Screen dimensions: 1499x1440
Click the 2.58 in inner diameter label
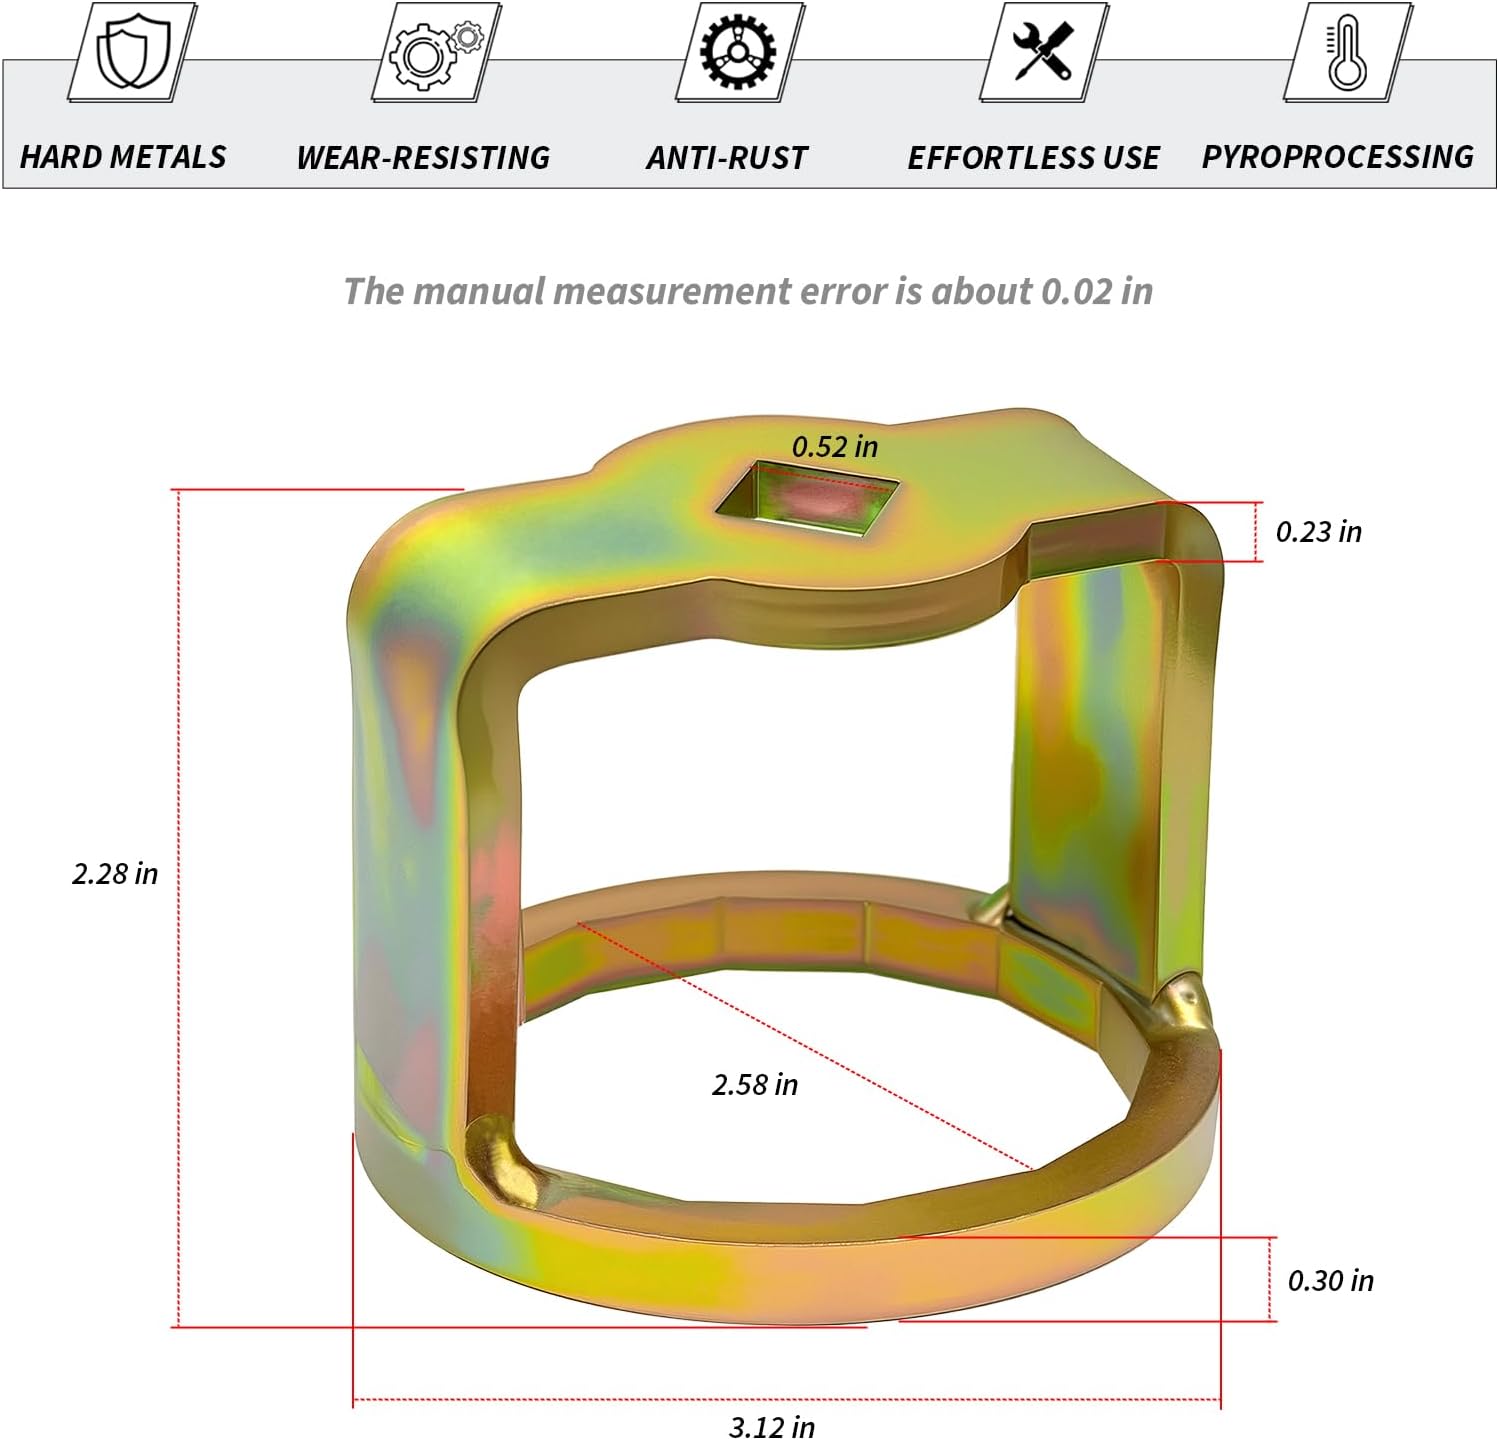click(x=755, y=1084)
